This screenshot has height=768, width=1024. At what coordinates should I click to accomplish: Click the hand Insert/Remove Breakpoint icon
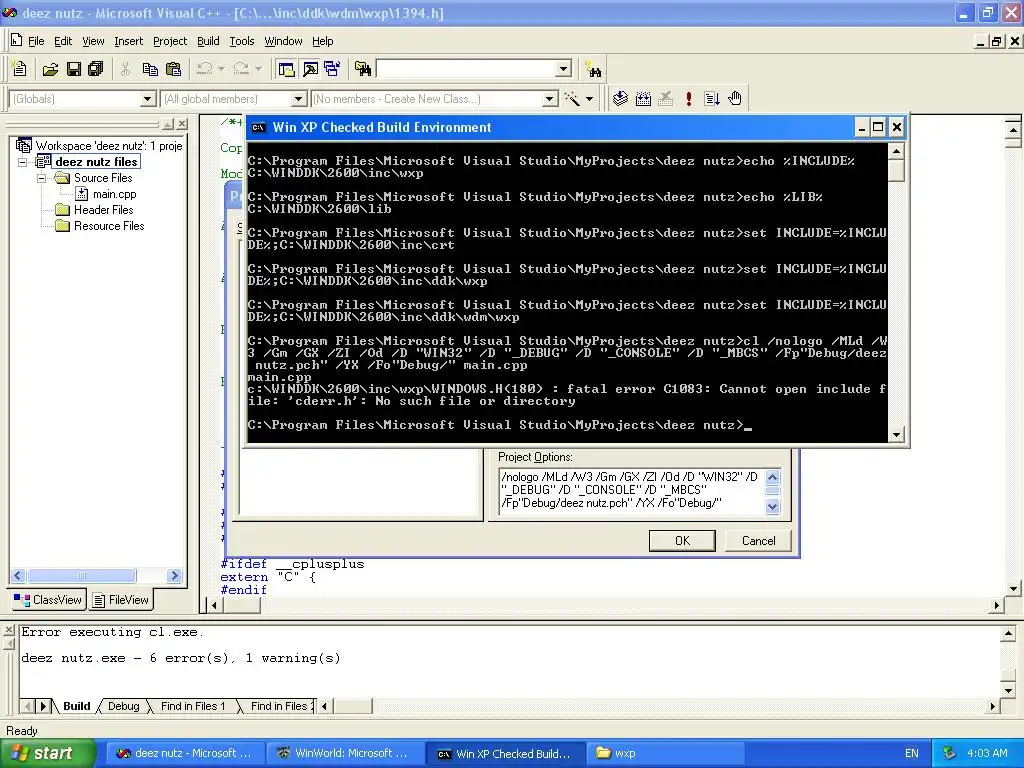(735, 99)
